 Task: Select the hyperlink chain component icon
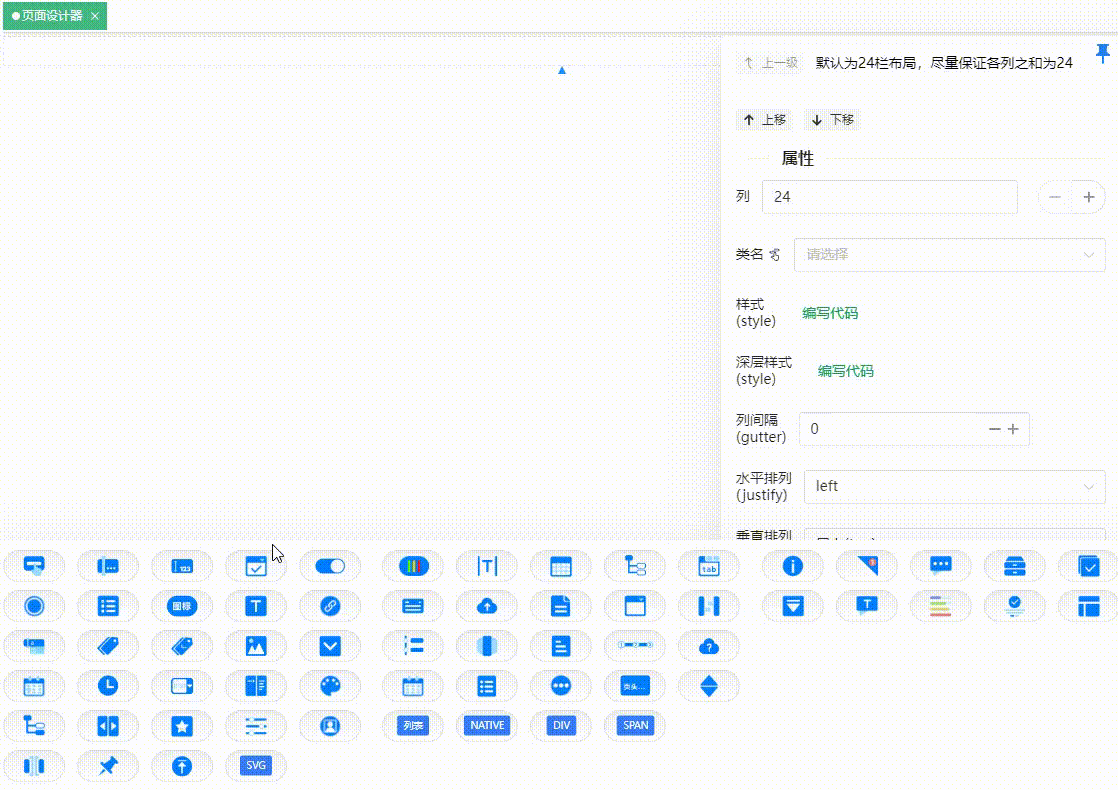pyautogui.click(x=330, y=605)
